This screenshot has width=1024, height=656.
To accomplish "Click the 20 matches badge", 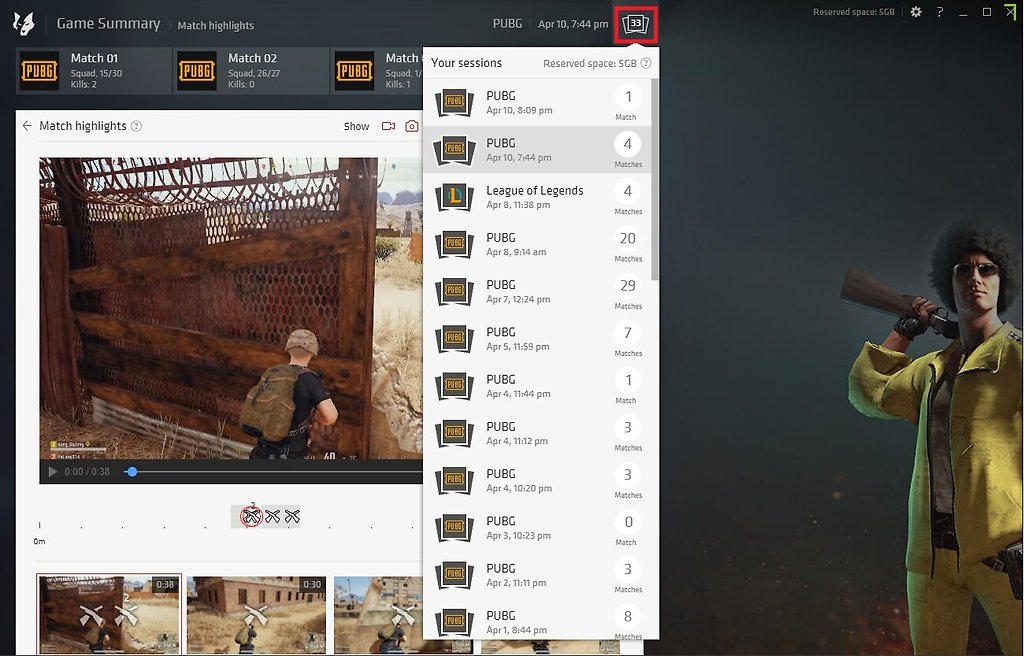I will pyautogui.click(x=628, y=238).
